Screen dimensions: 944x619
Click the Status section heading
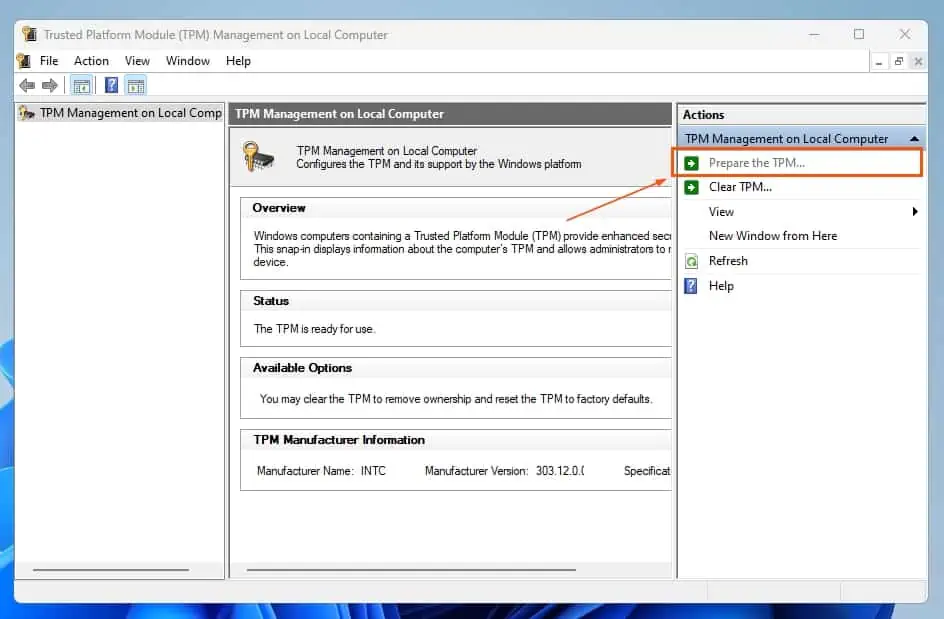(271, 301)
